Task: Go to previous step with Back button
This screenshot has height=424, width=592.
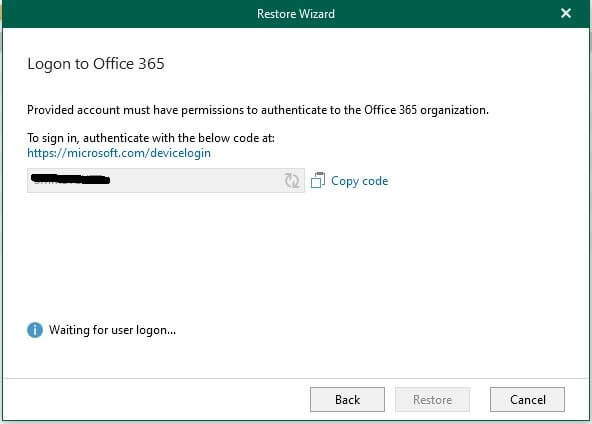Action: coord(347,399)
